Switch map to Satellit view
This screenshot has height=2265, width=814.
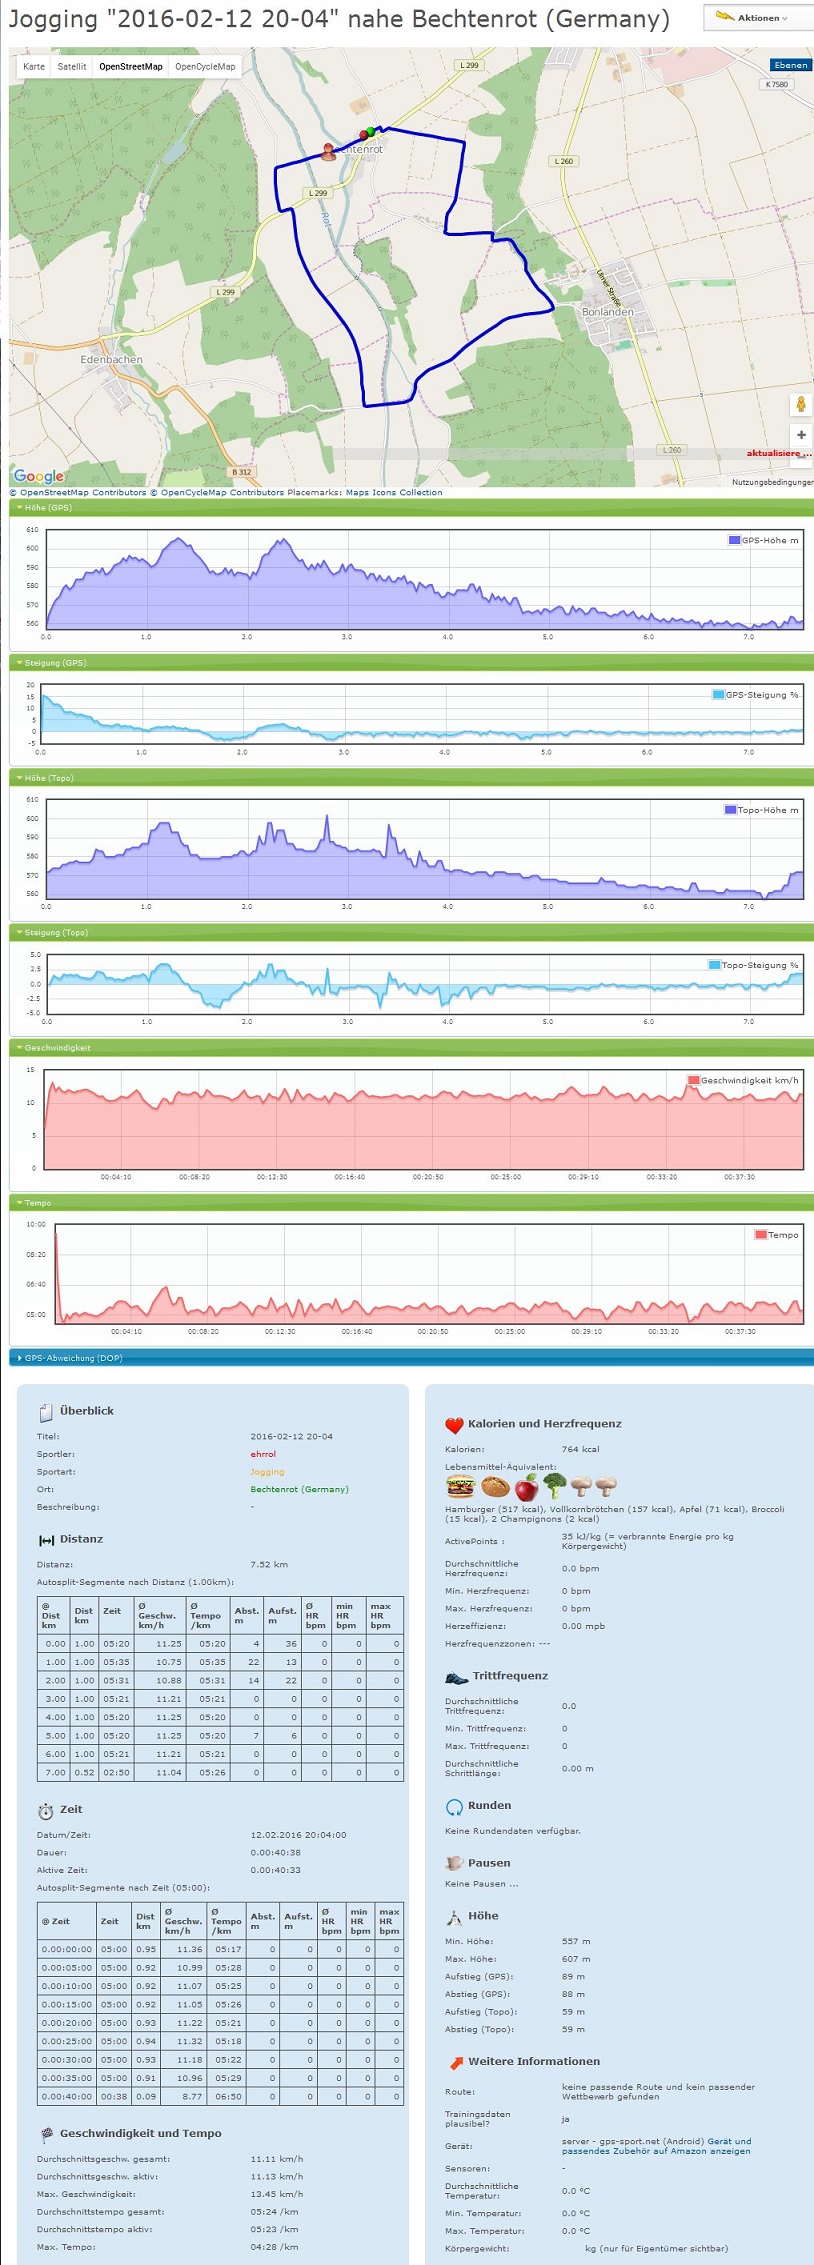(x=72, y=67)
